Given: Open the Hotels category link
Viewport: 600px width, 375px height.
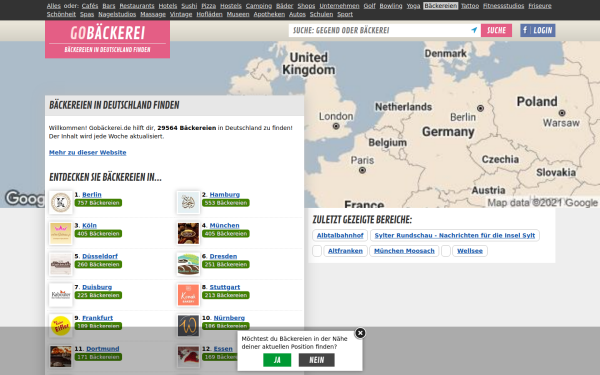Looking at the screenshot, I should click(168, 6).
